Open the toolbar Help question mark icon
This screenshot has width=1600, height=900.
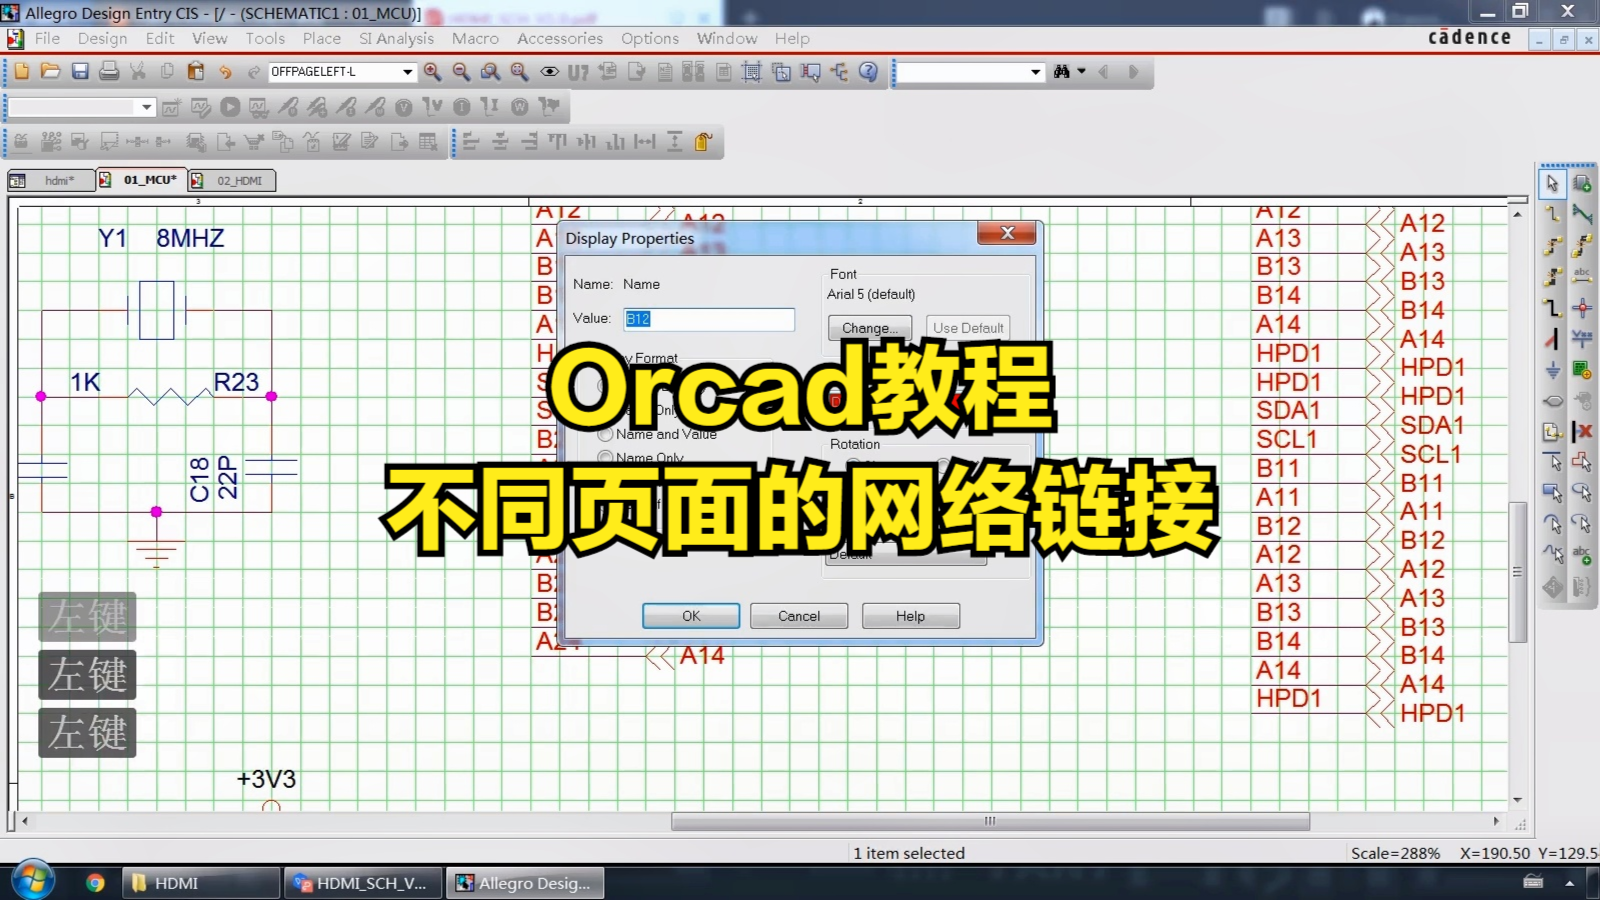point(868,72)
